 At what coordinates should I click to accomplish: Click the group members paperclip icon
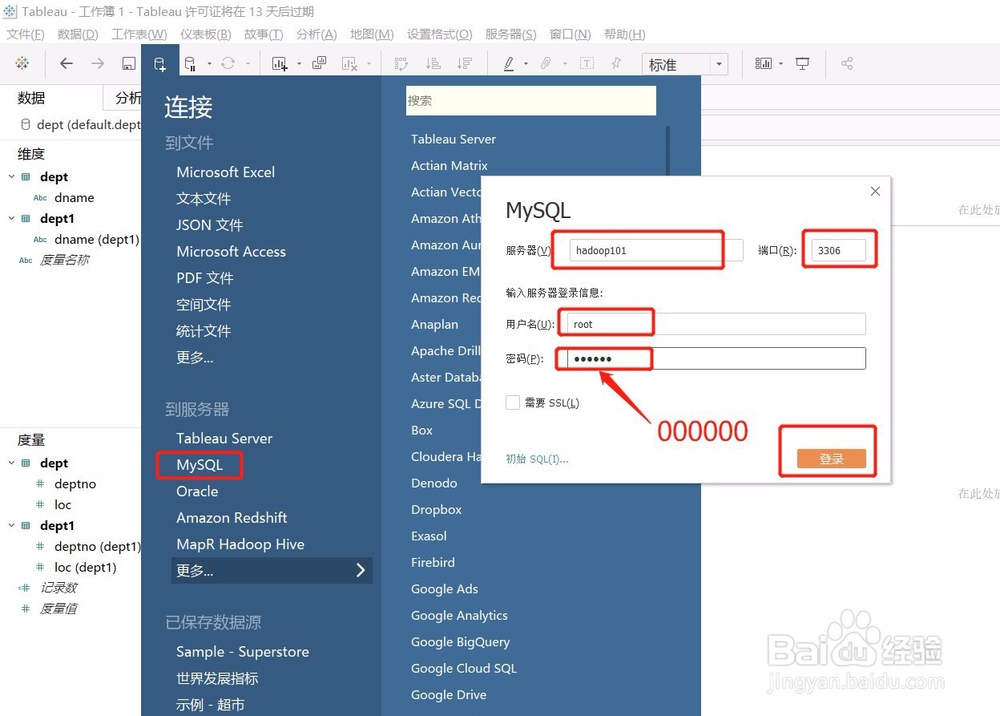[x=546, y=63]
